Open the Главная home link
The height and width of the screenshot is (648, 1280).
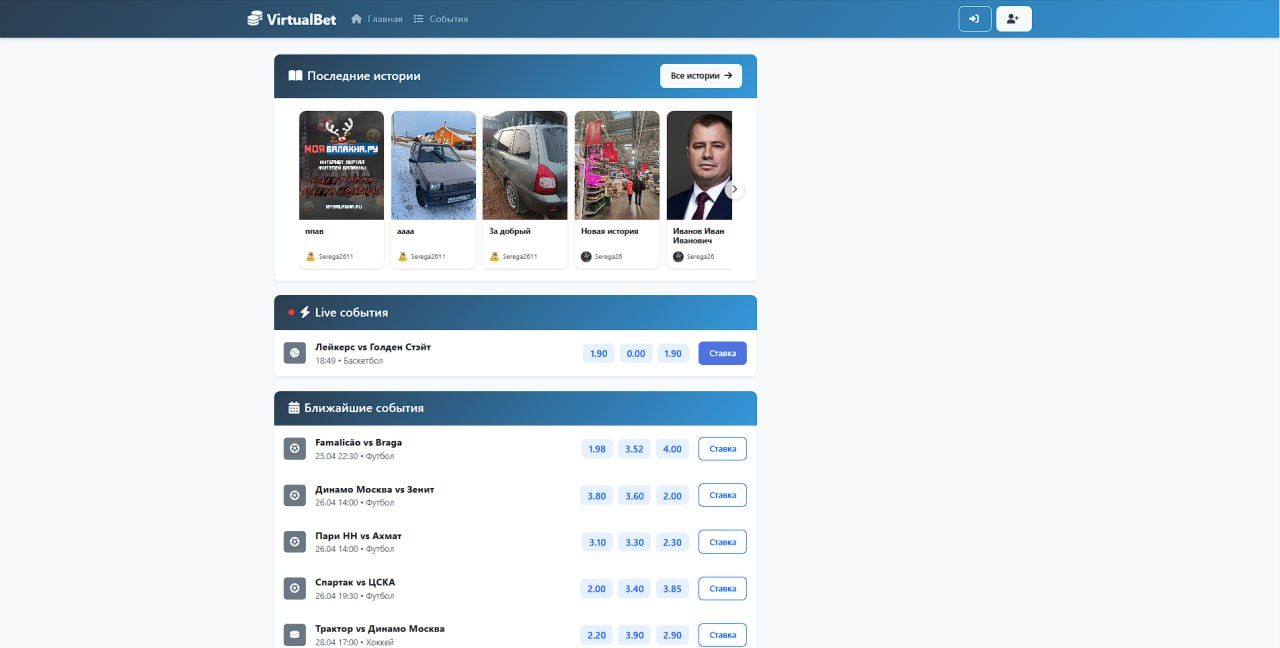pos(377,19)
